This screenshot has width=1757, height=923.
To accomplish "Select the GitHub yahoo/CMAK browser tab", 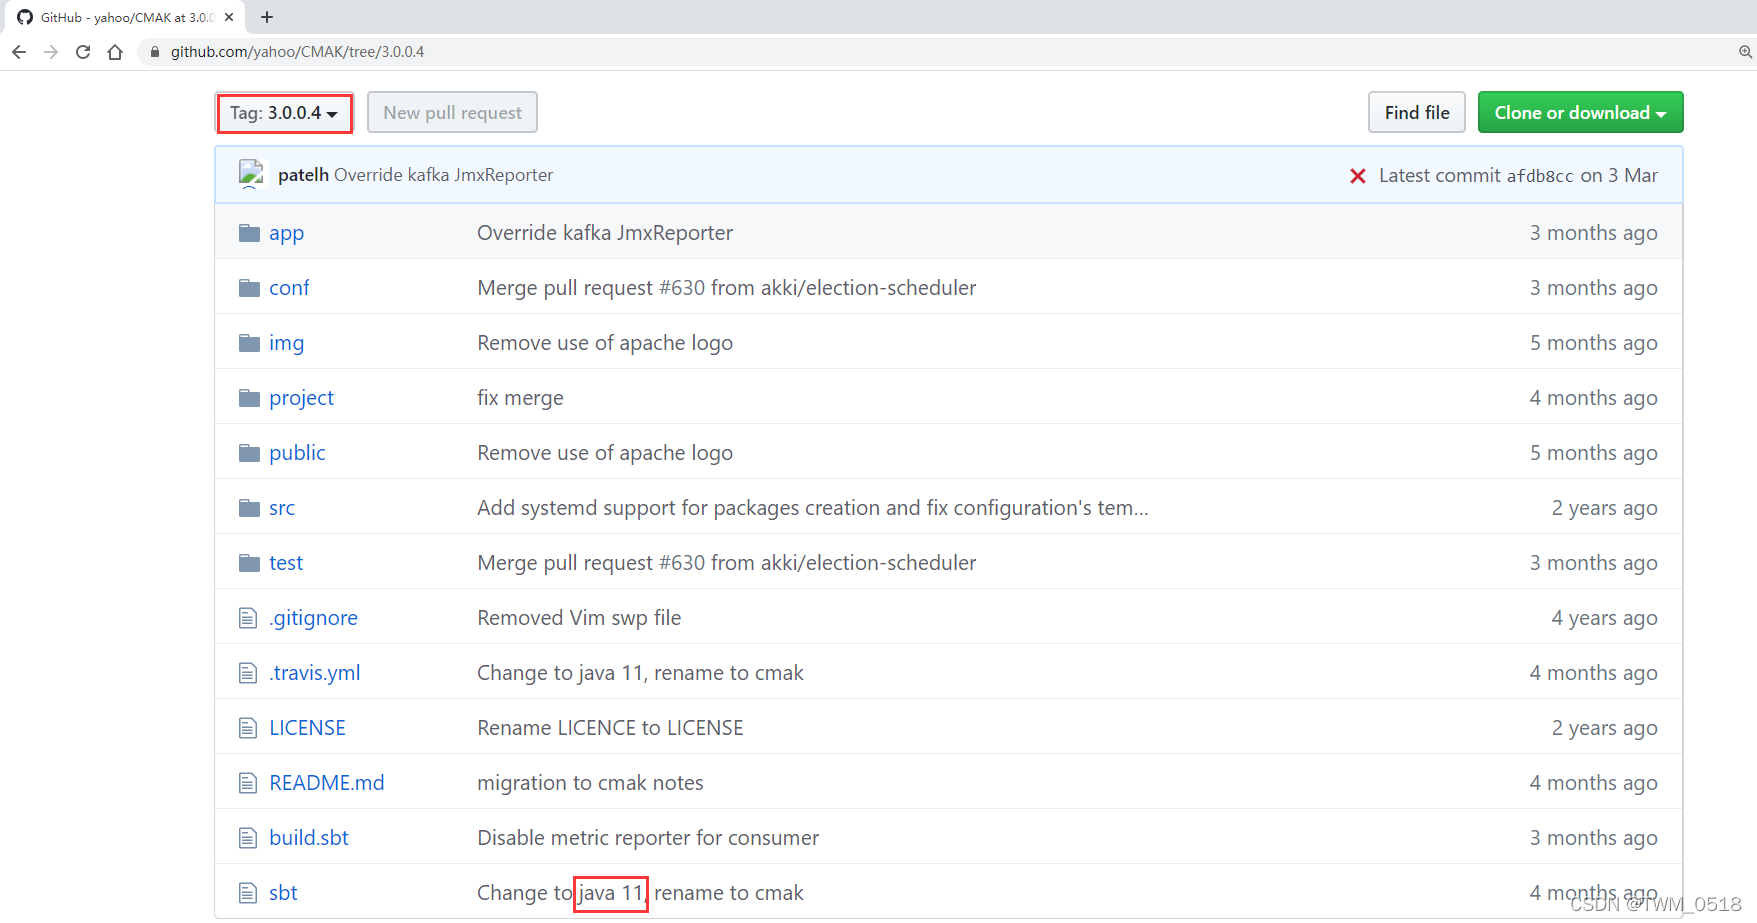I will click(x=125, y=17).
